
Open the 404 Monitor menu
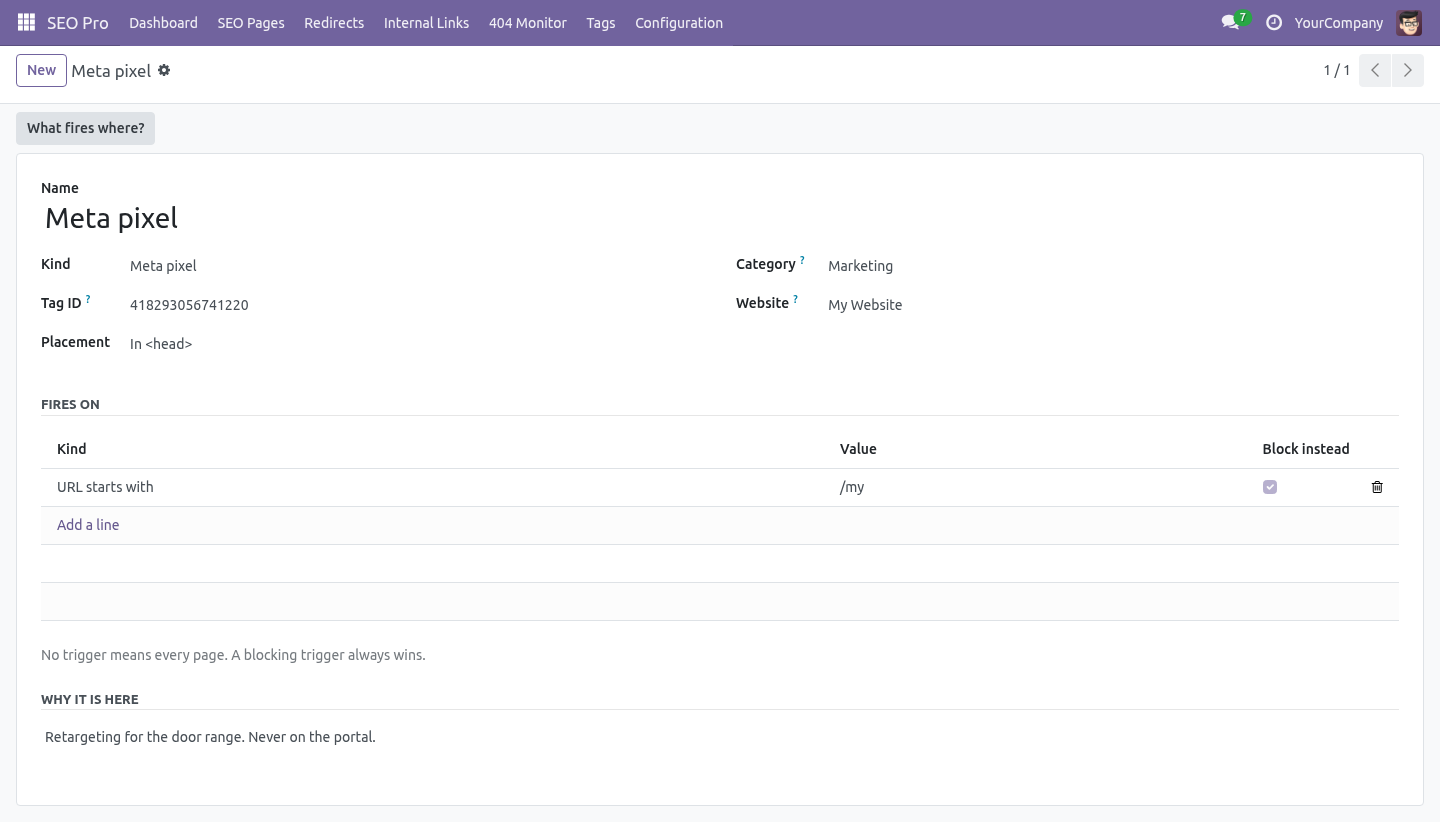(528, 22)
